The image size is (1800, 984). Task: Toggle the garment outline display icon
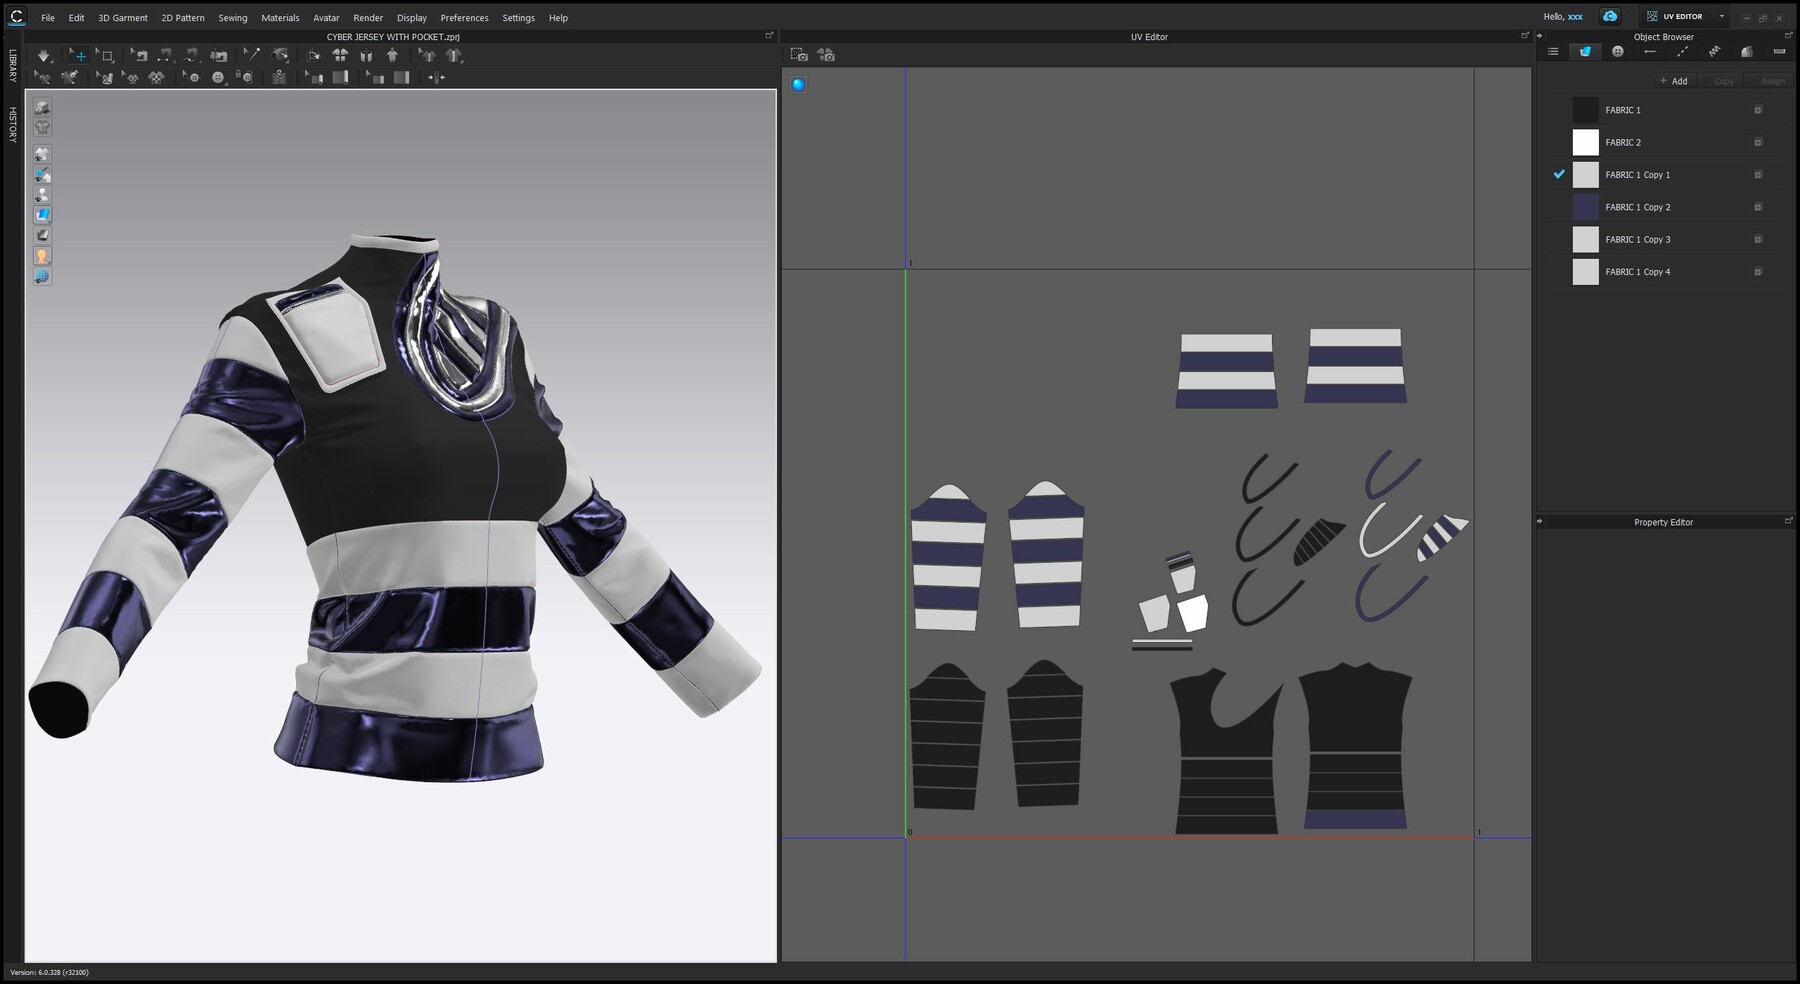(42, 127)
